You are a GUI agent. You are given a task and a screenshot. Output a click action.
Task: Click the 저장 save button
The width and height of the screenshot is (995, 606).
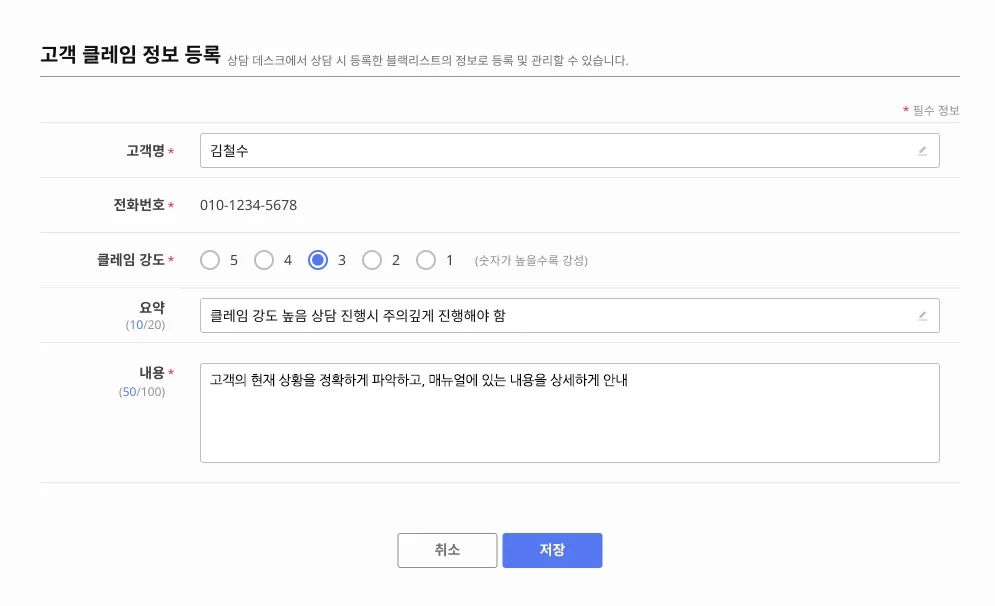552,550
